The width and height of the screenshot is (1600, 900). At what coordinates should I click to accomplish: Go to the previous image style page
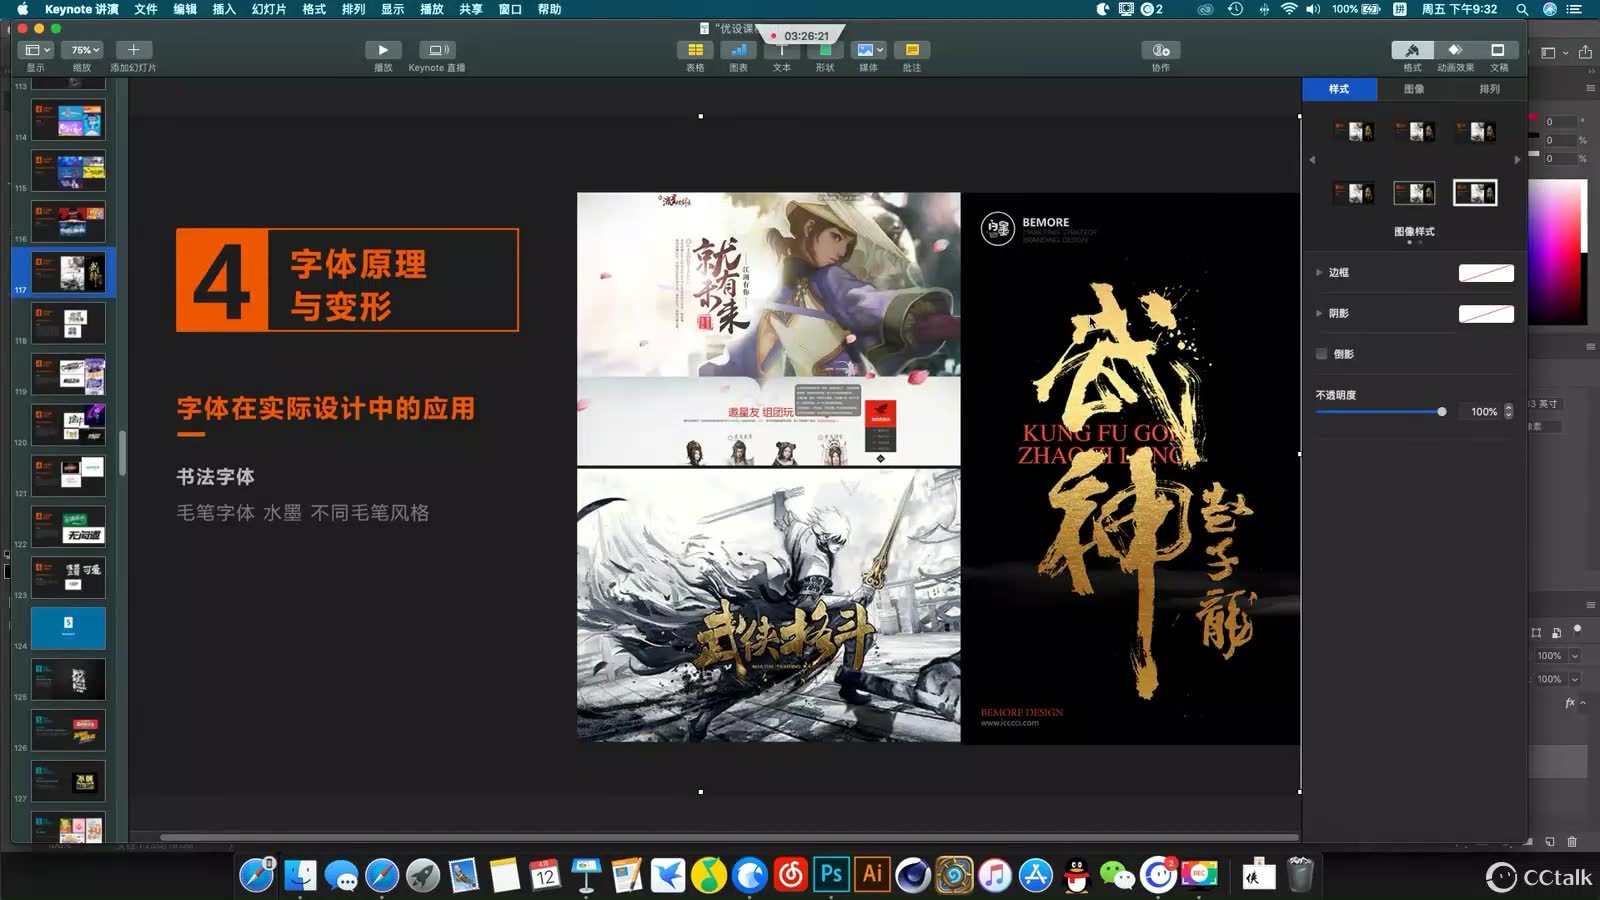tap(1312, 160)
